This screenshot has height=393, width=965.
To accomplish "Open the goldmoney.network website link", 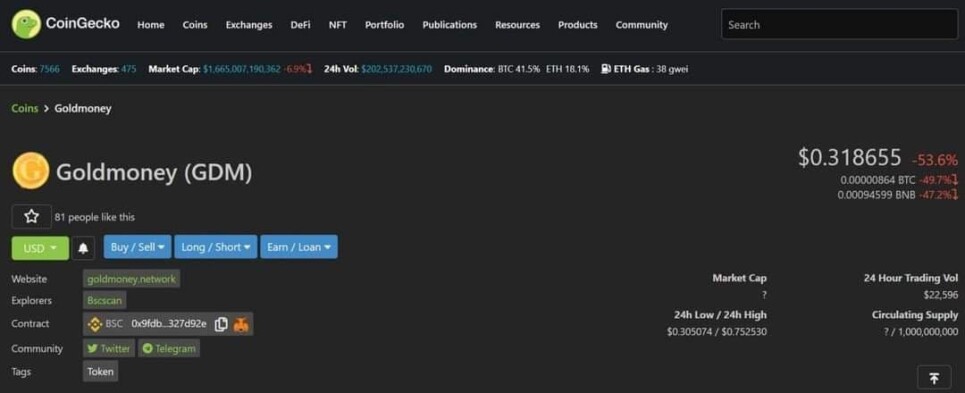I will pos(131,279).
